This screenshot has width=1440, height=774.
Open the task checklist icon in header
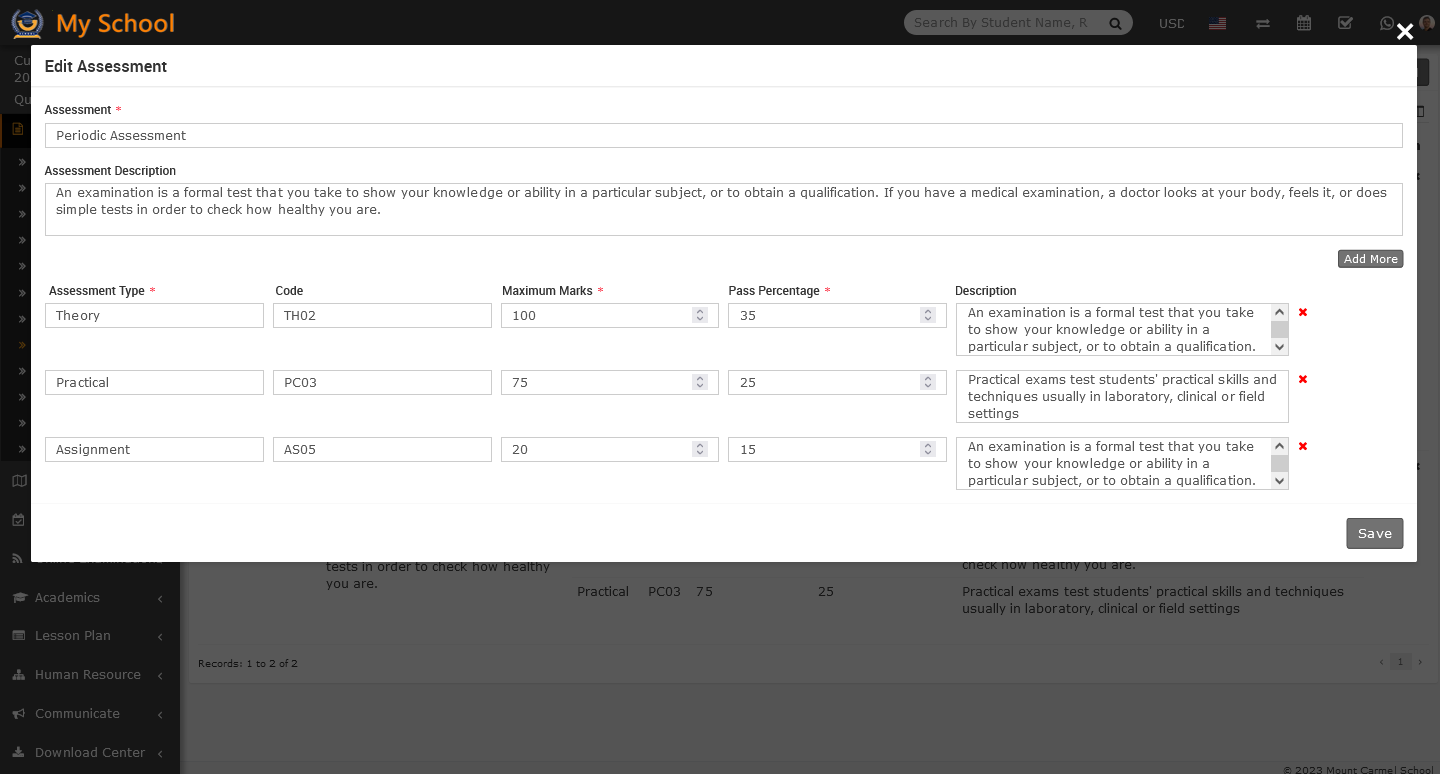tap(1345, 23)
